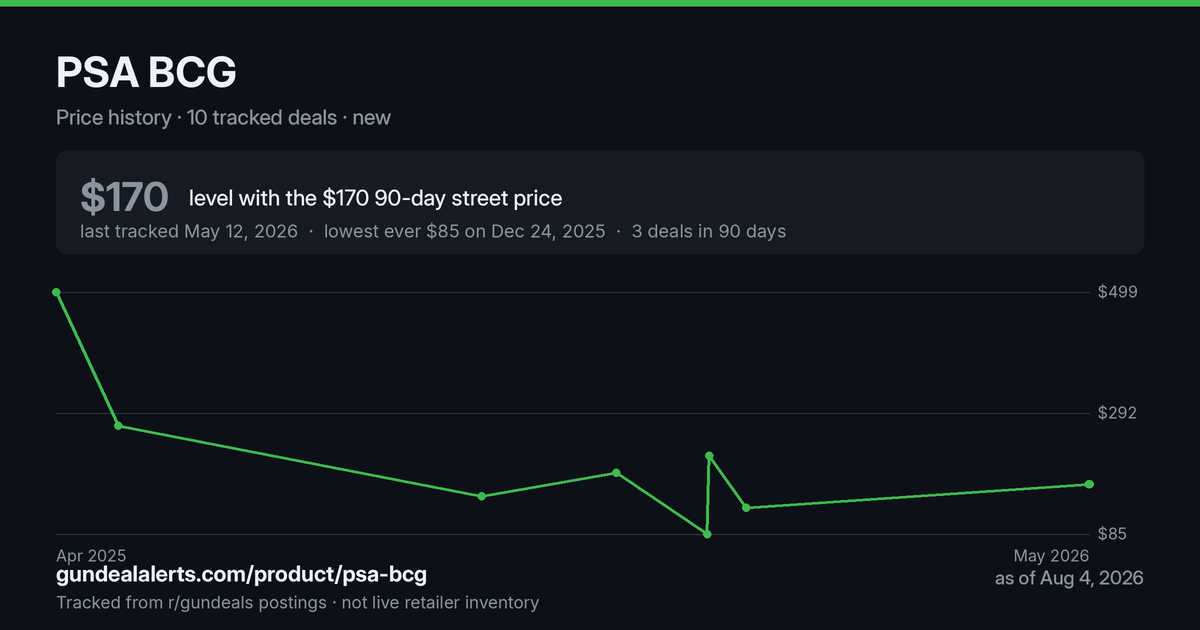Select the last data point on the chart
This screenshot has height=630, width=1200.
1089,484
